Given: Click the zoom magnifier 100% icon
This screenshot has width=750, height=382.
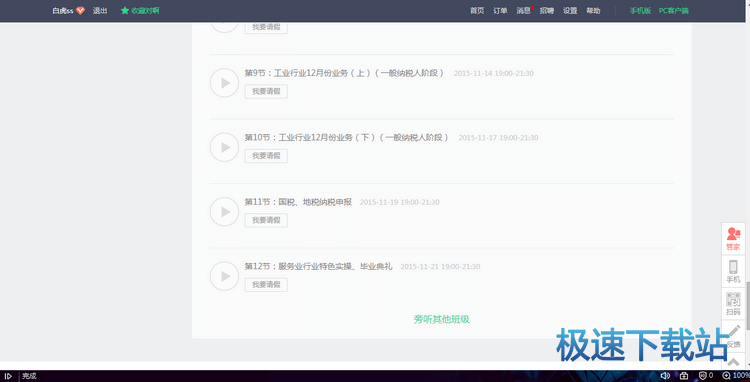Looking at the screenshot, I should coord(726,376).
